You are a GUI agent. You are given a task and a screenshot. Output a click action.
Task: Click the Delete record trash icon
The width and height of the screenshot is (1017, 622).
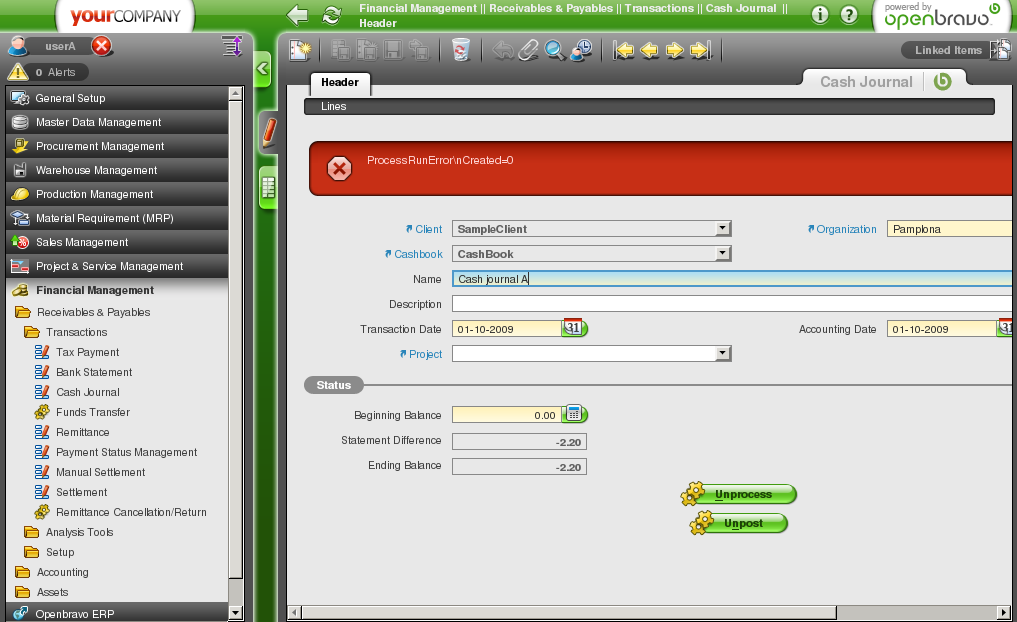(x=460, y=50)
